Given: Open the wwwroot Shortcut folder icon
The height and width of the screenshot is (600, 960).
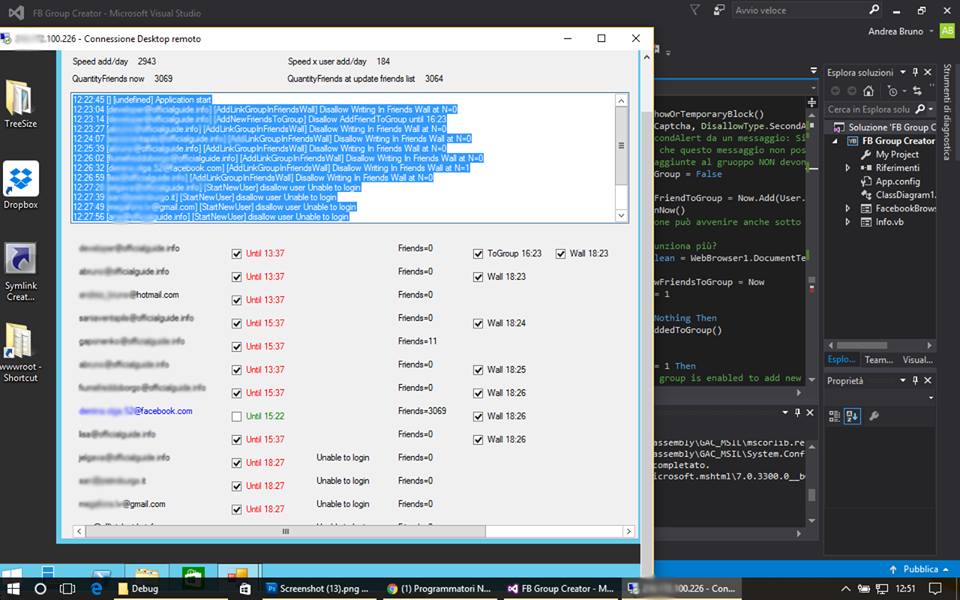Looking at the screenshot, I should 20,352.
